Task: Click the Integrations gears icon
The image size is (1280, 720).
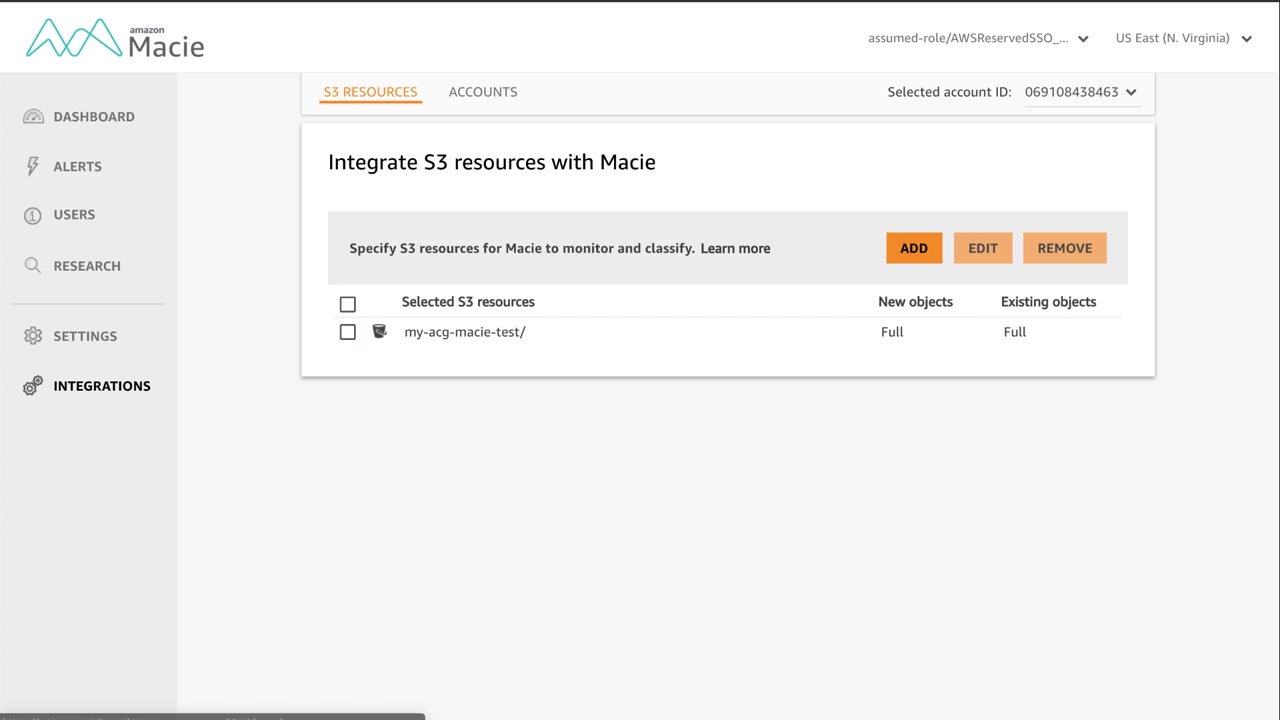Action: (33, 386)
